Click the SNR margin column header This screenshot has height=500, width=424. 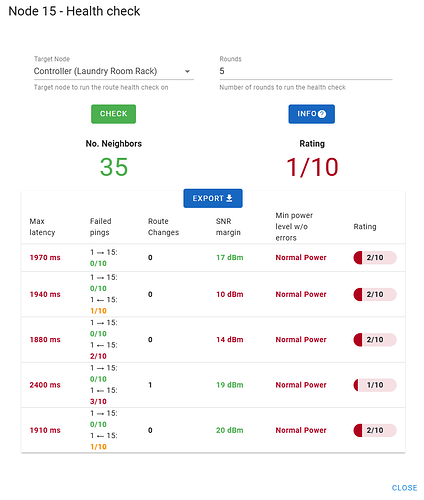pyautogui.click(x=228, y=227)
